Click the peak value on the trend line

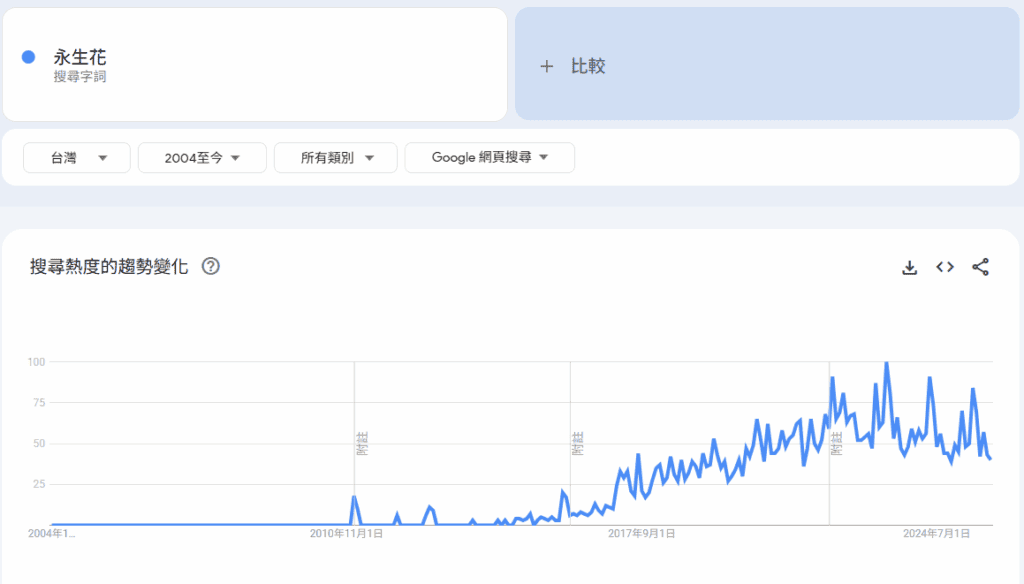886,362
